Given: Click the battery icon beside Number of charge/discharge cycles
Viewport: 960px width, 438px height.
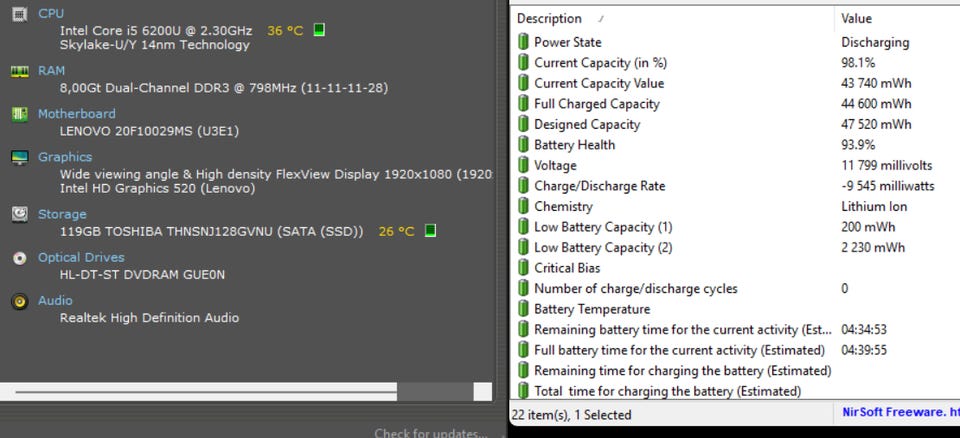Looking at the screenshot, I should [x=523, y=289].
